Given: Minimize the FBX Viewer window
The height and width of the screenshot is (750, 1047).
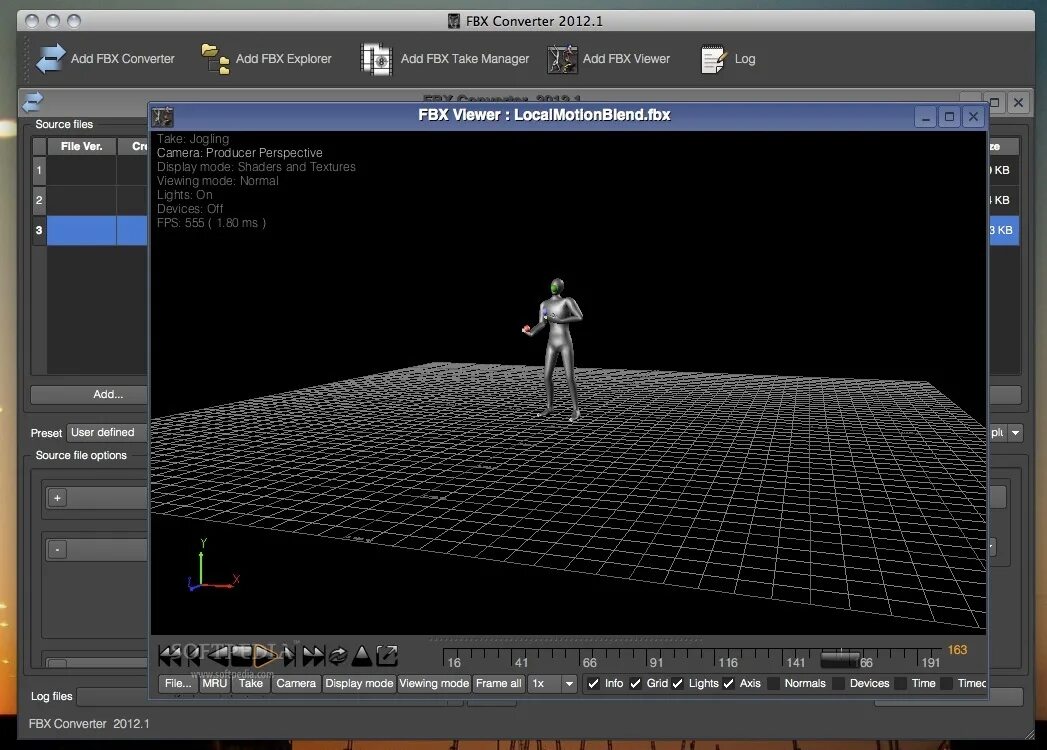Looking at the screenshot, I should [925, 117].
